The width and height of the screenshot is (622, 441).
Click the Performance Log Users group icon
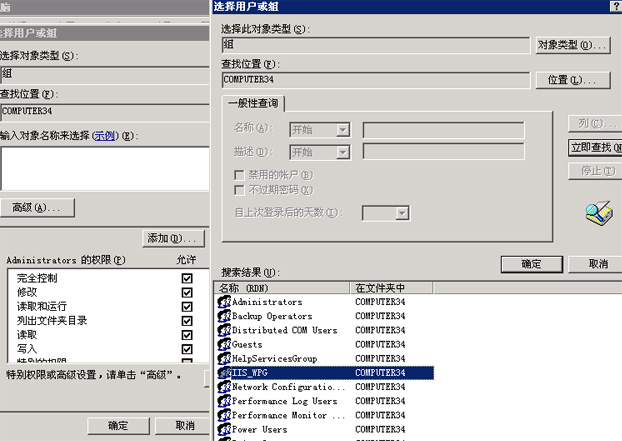[x=224, y=401]
